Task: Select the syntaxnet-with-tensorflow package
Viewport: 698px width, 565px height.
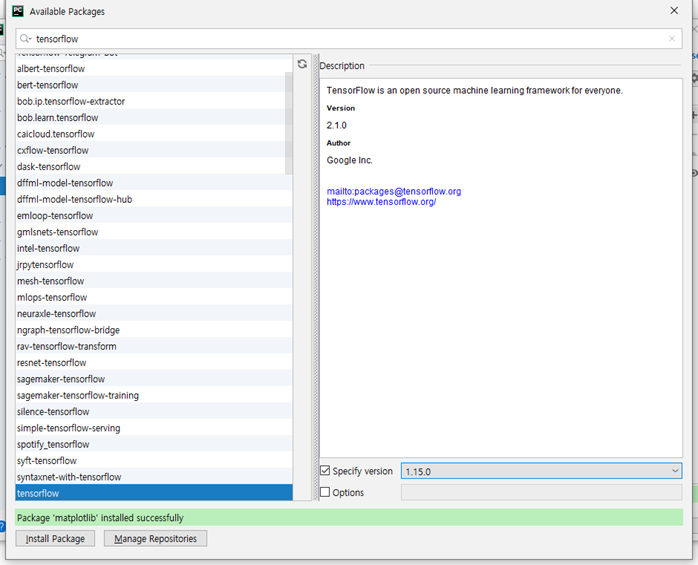Action: coord(154,477)
